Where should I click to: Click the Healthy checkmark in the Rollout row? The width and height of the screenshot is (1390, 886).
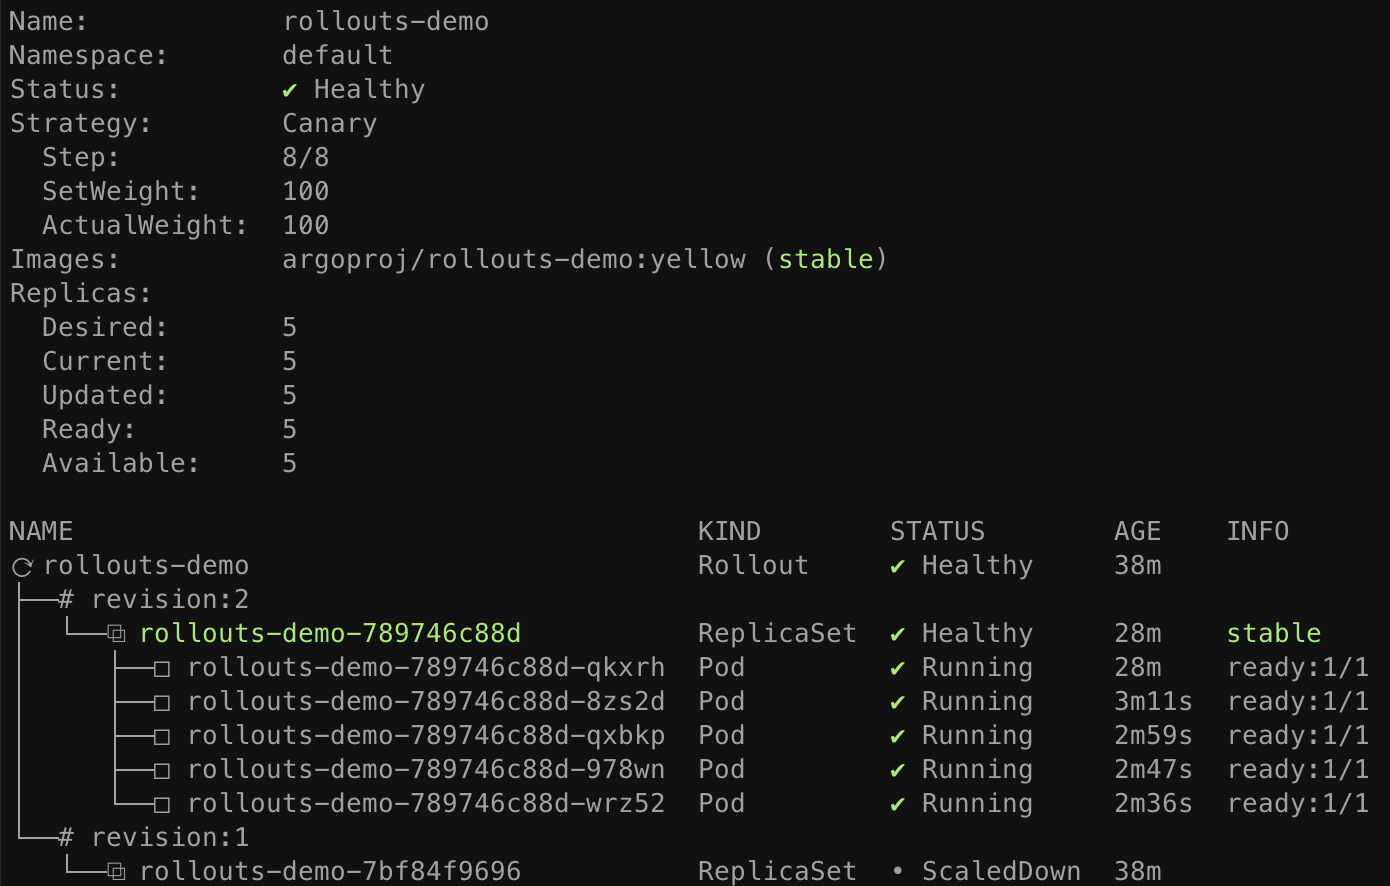coord(898,566)
